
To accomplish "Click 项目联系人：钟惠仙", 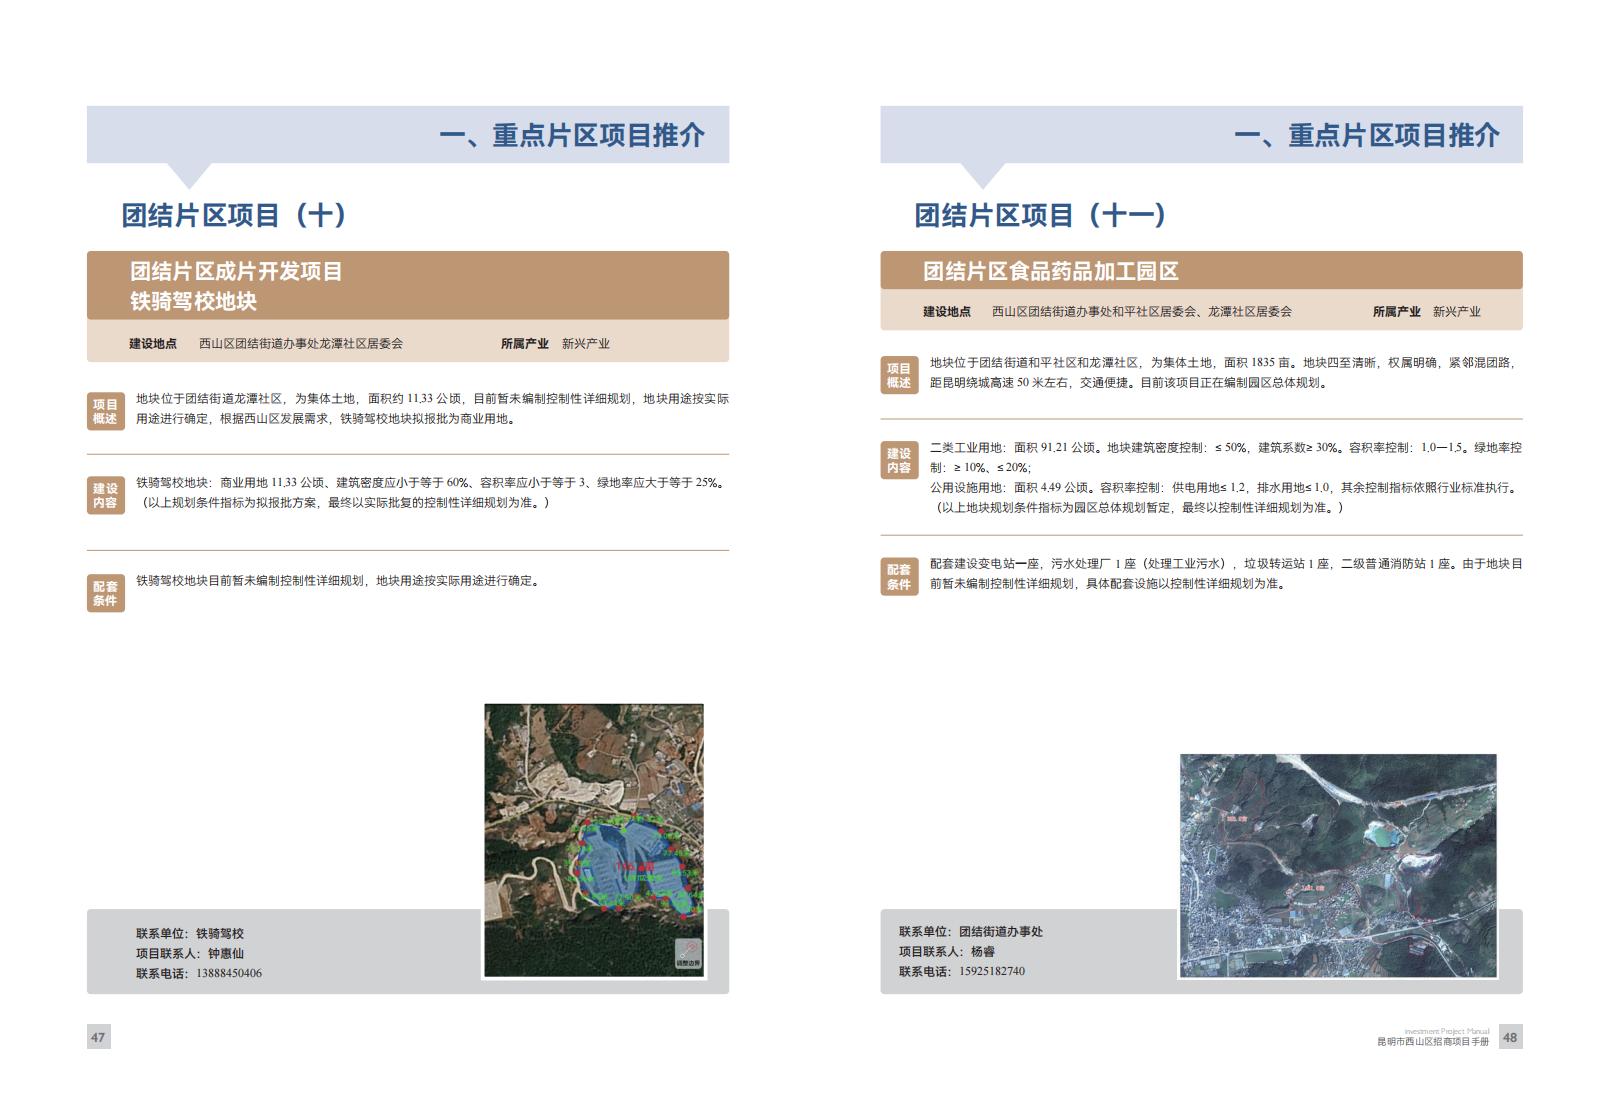I will (x=190, y=953).
